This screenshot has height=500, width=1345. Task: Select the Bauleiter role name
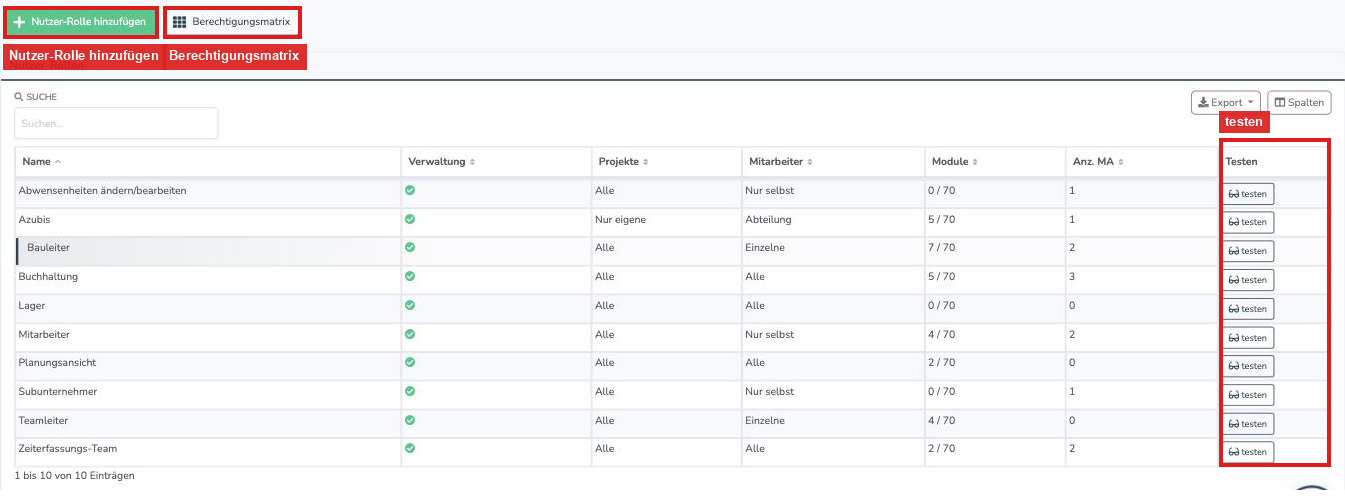48,248
